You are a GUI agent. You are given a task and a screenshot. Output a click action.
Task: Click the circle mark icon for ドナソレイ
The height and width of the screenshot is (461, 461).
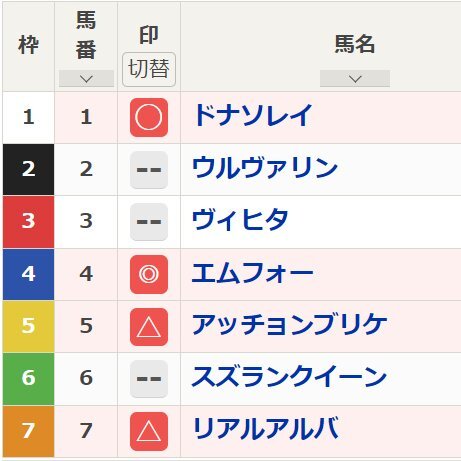pyautogui.click(x=149, y=117)
